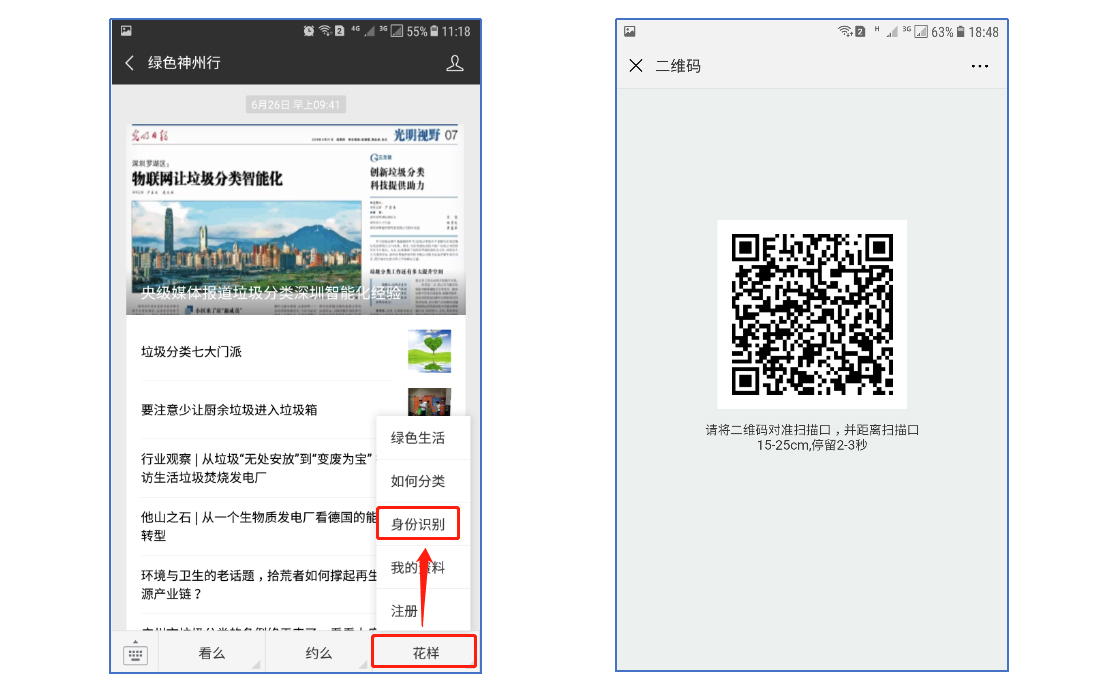Open the 约么 bottom menu
This screenshot has height=698, width=1104.
point(318,653)
